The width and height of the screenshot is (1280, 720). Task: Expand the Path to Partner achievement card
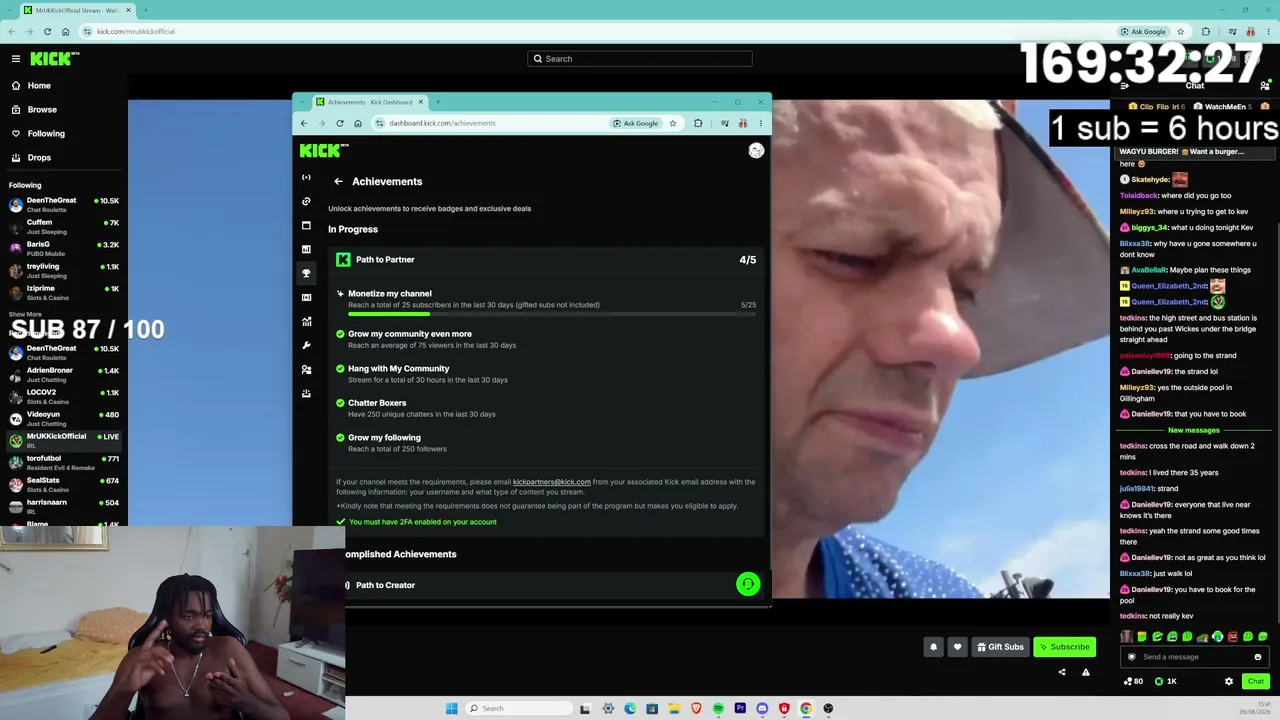pyautogui.click(x=546, y=260)
